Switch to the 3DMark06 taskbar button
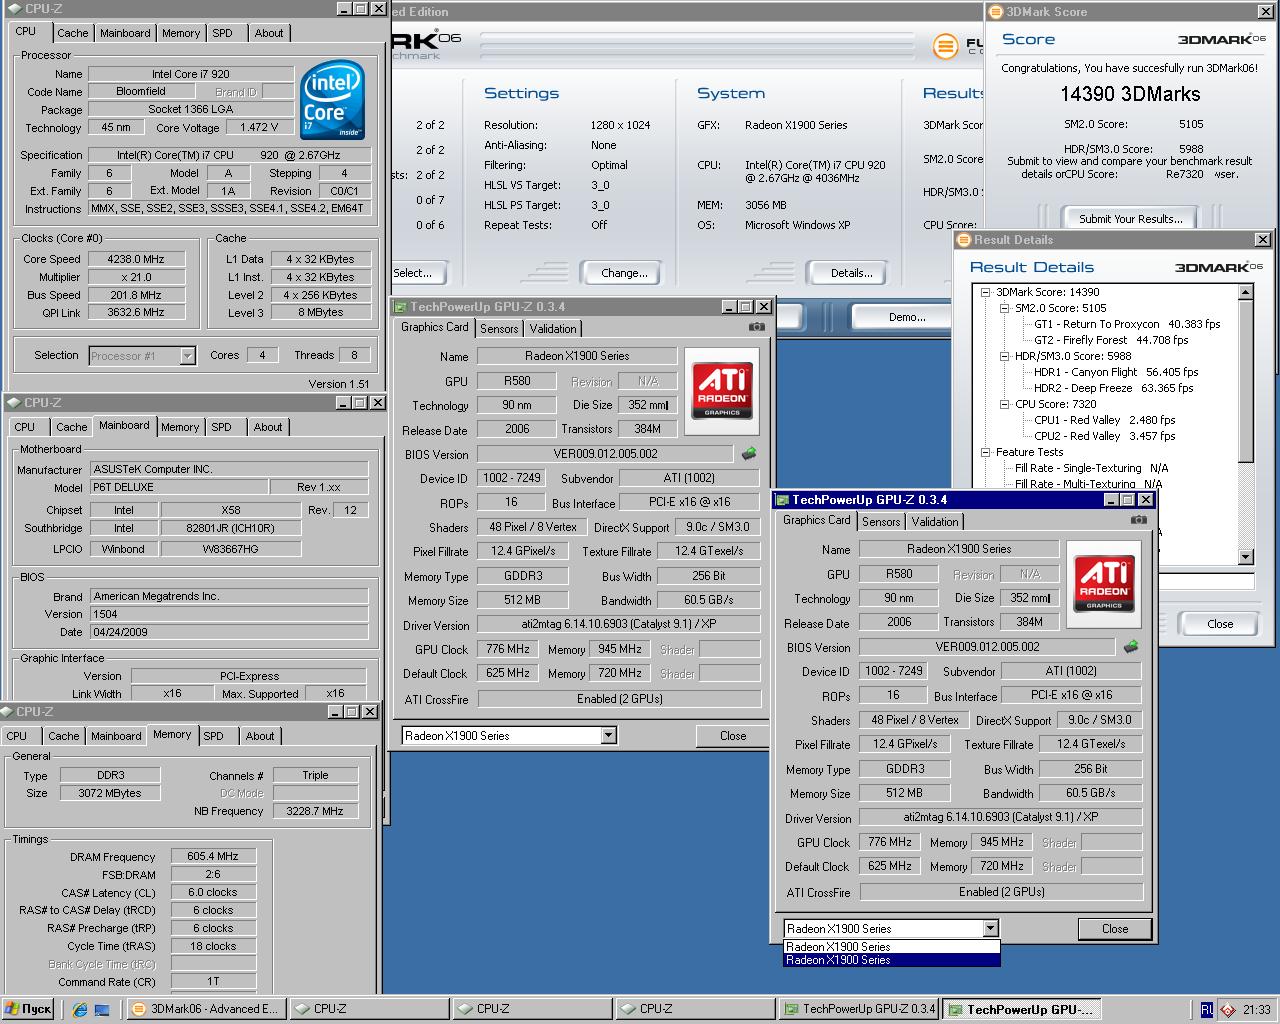Image resolution: width=1280 pixels, height=1024 pixels. (x=206, y=1009)
